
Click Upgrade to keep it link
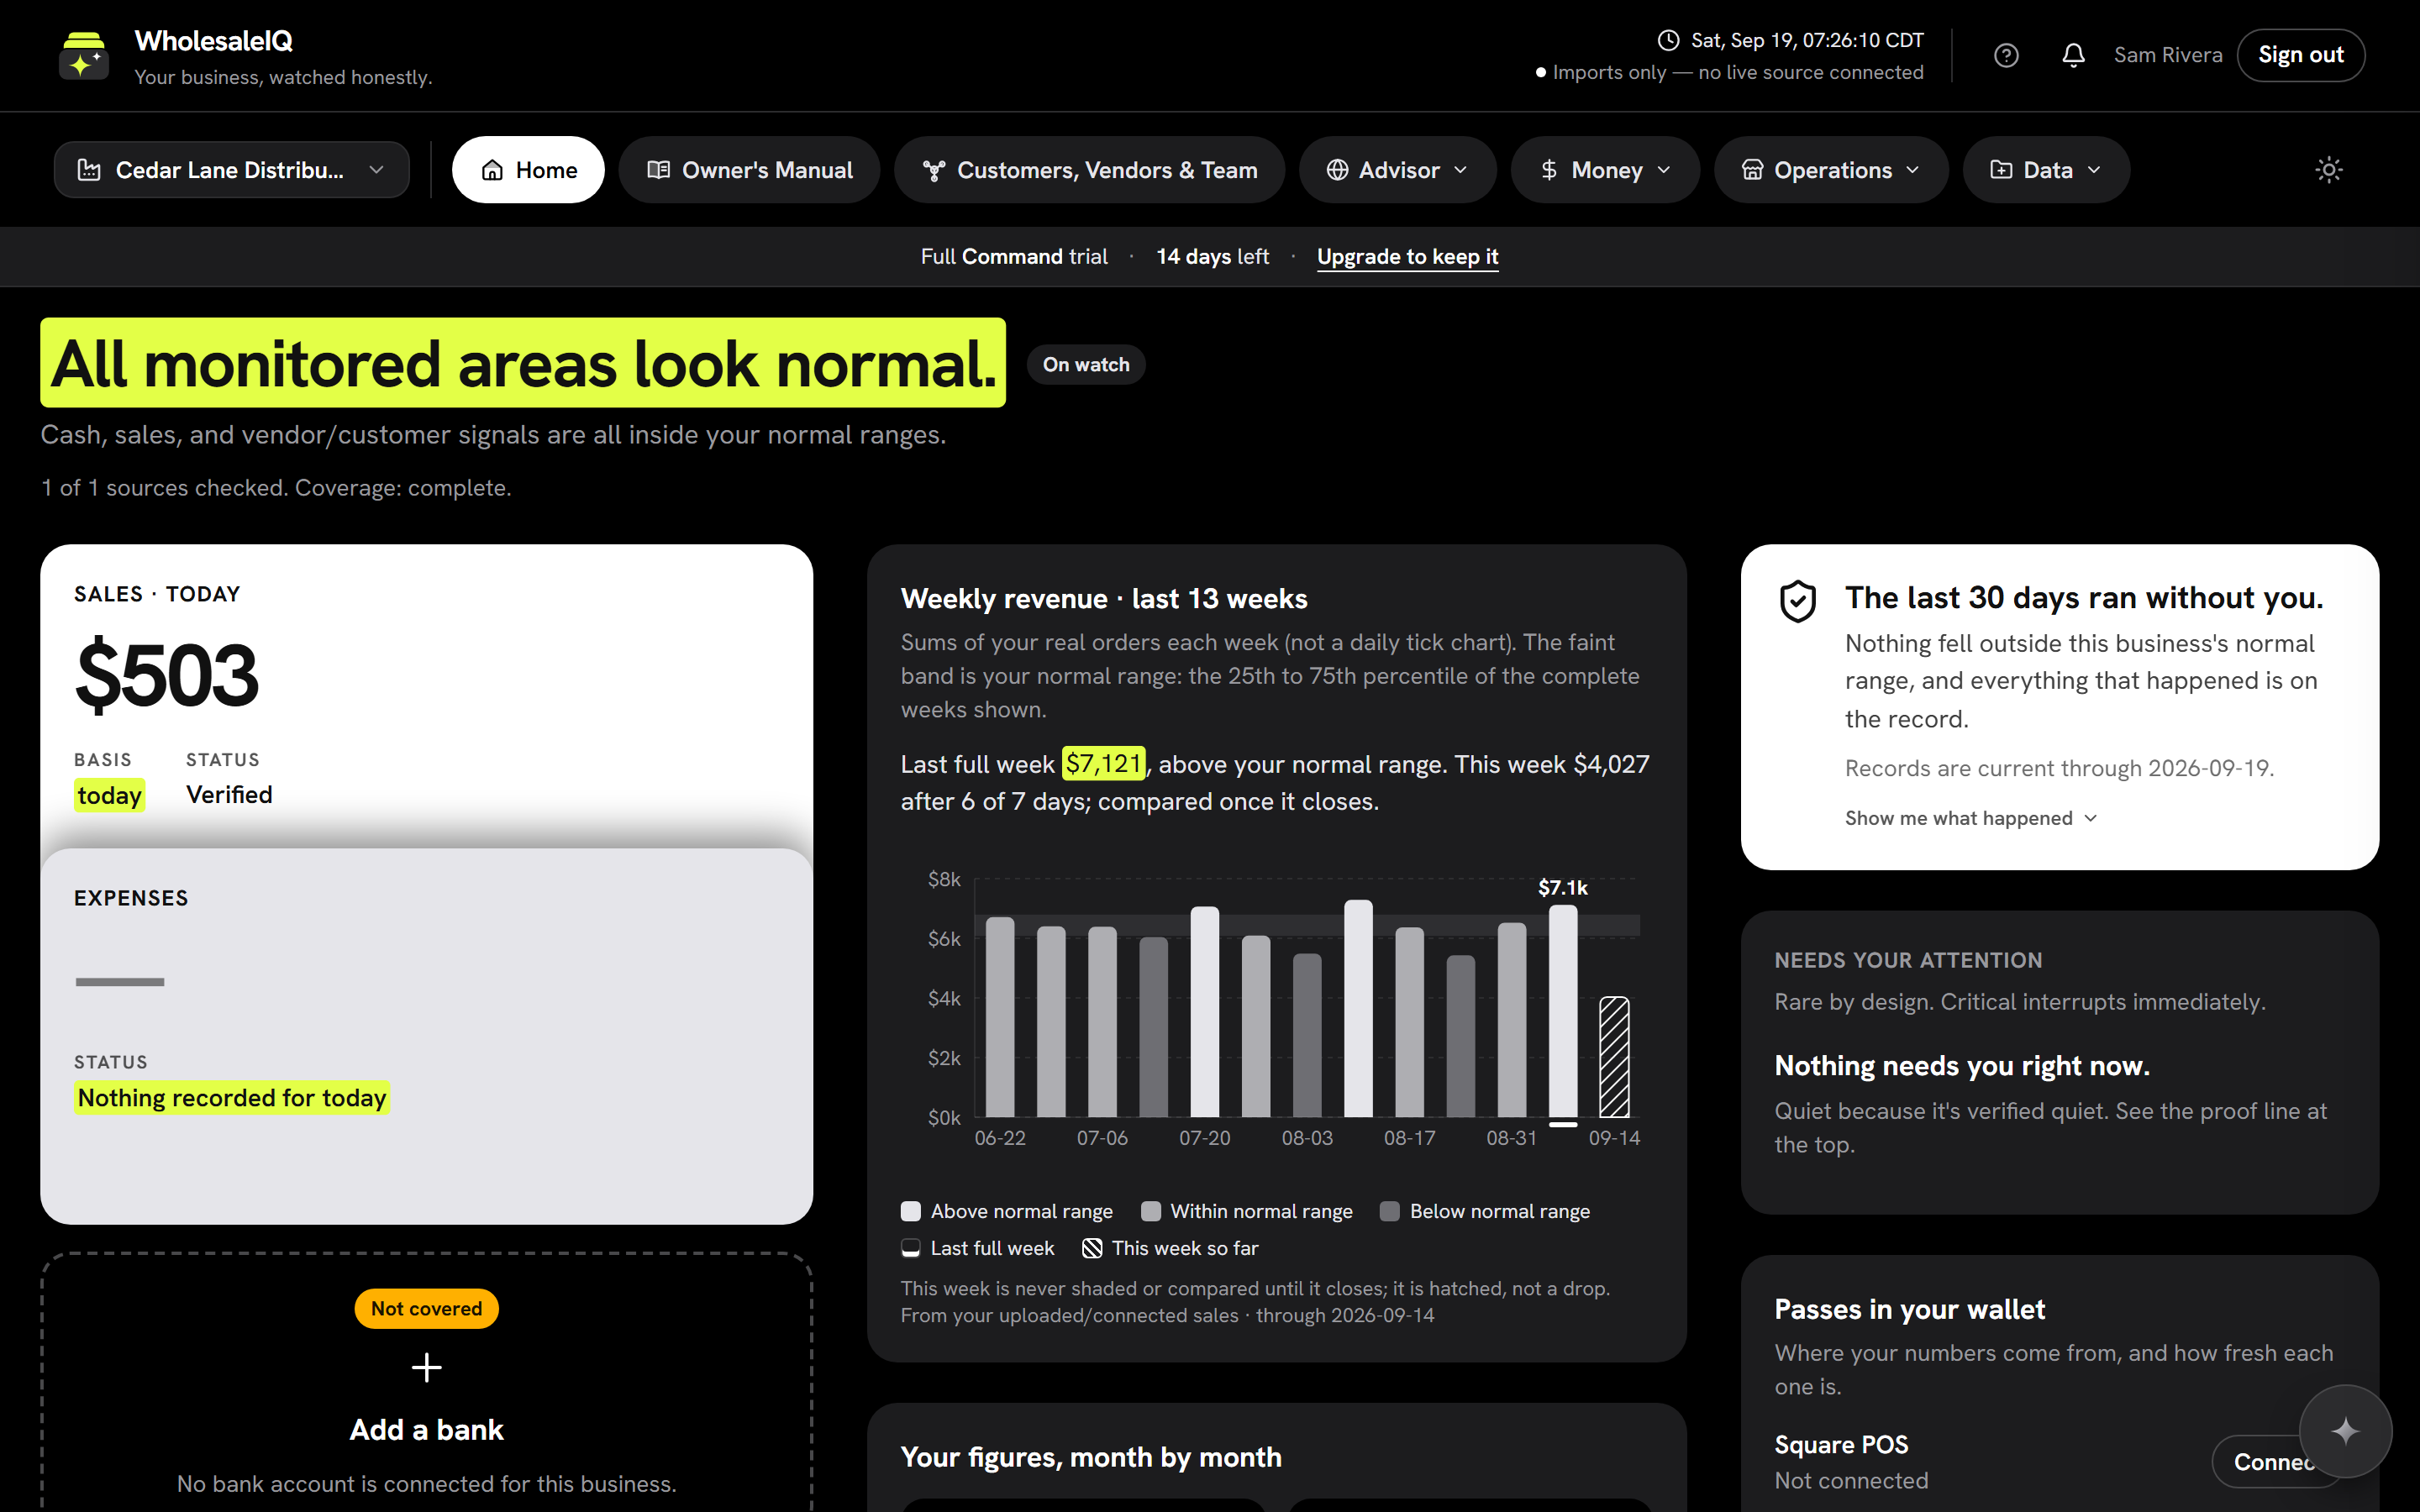1407,257
